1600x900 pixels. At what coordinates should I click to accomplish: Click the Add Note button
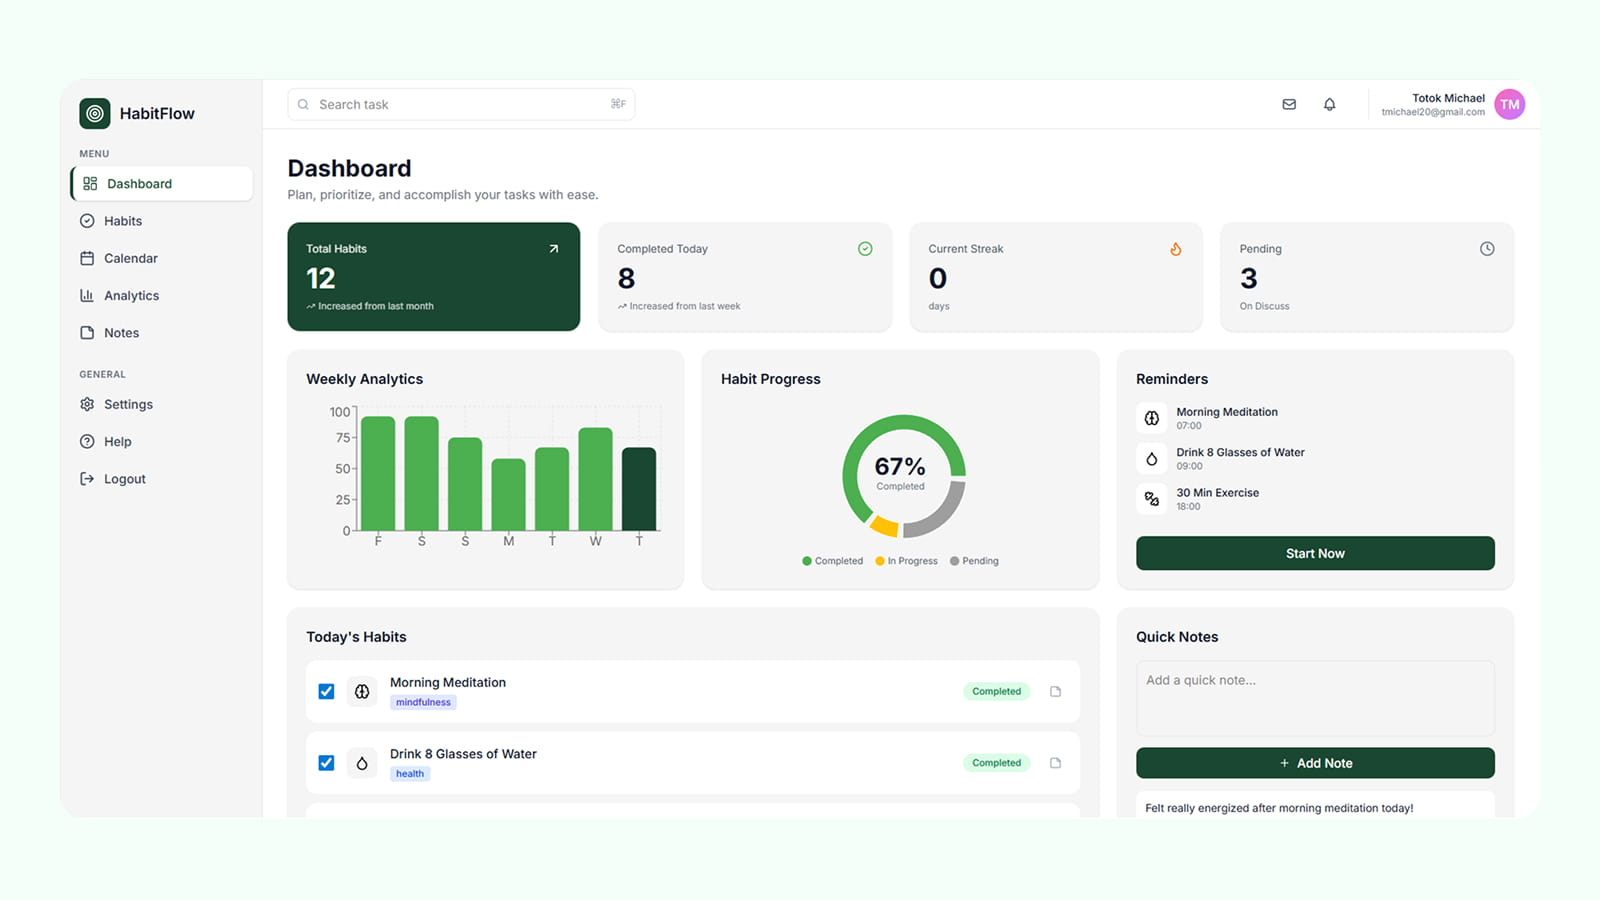click(x=1315, y=763)
